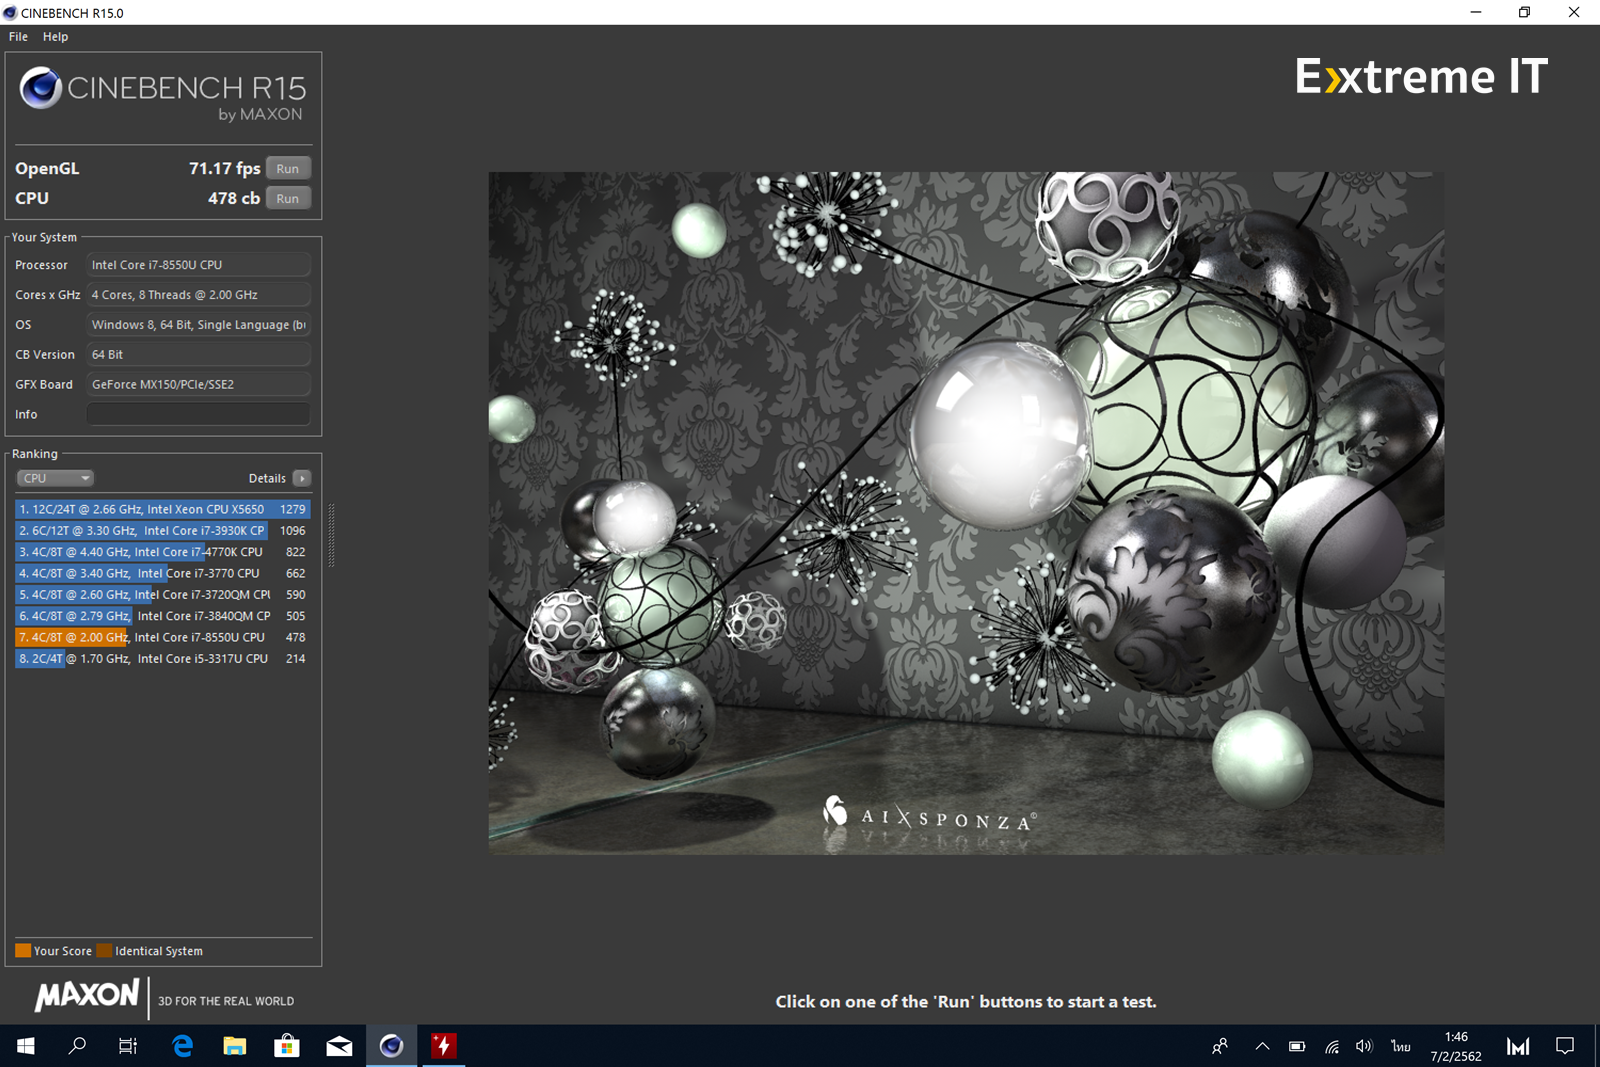Open the red lightning app on taskbar
This screenshot has width=1600, height=1067.
(443, 1046)
